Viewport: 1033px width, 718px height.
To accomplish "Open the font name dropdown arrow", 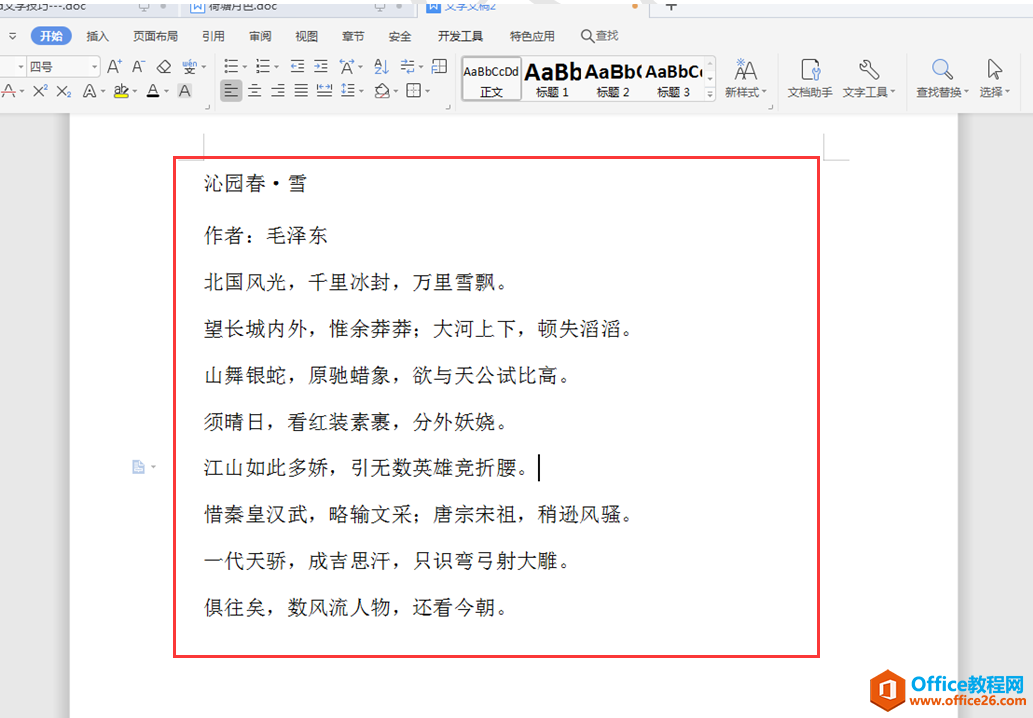I will (x=20, y=67).
